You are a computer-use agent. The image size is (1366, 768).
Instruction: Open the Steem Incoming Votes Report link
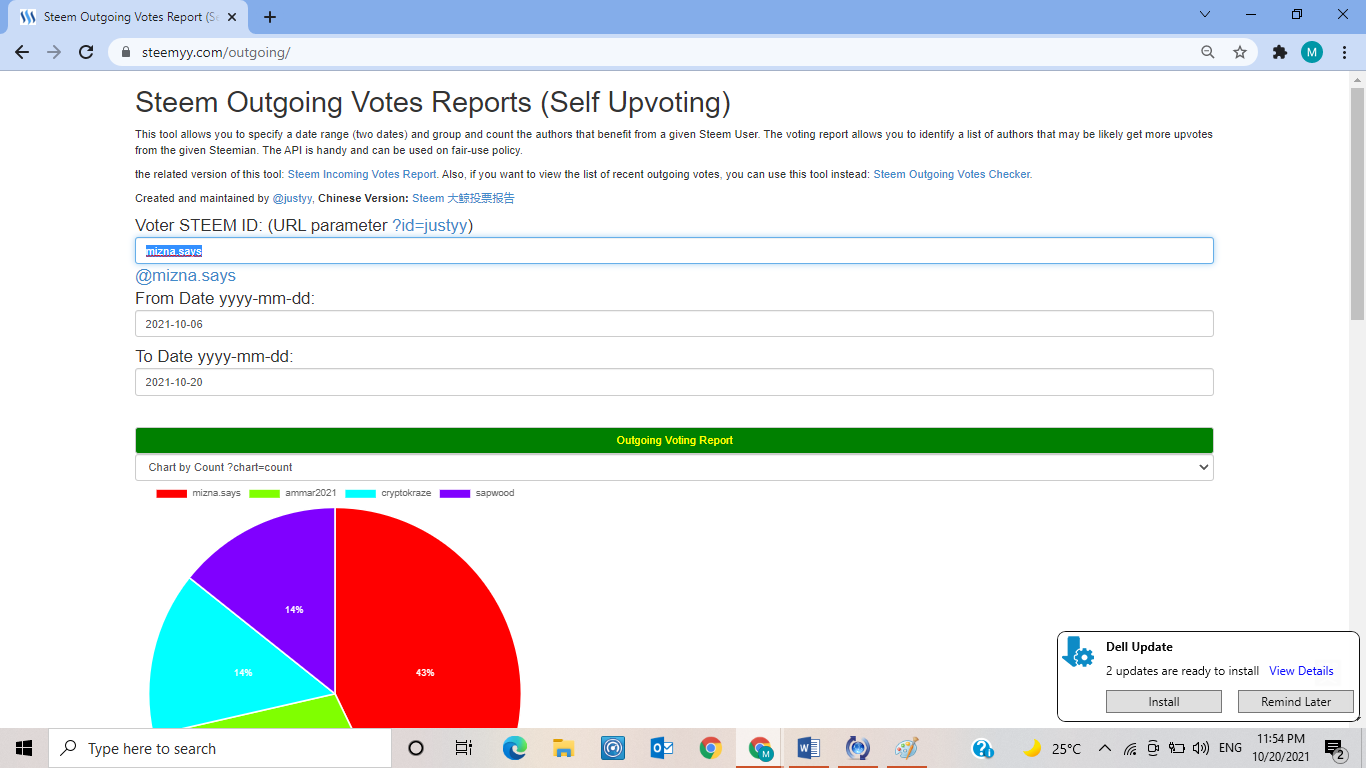(x=362, y=174)
